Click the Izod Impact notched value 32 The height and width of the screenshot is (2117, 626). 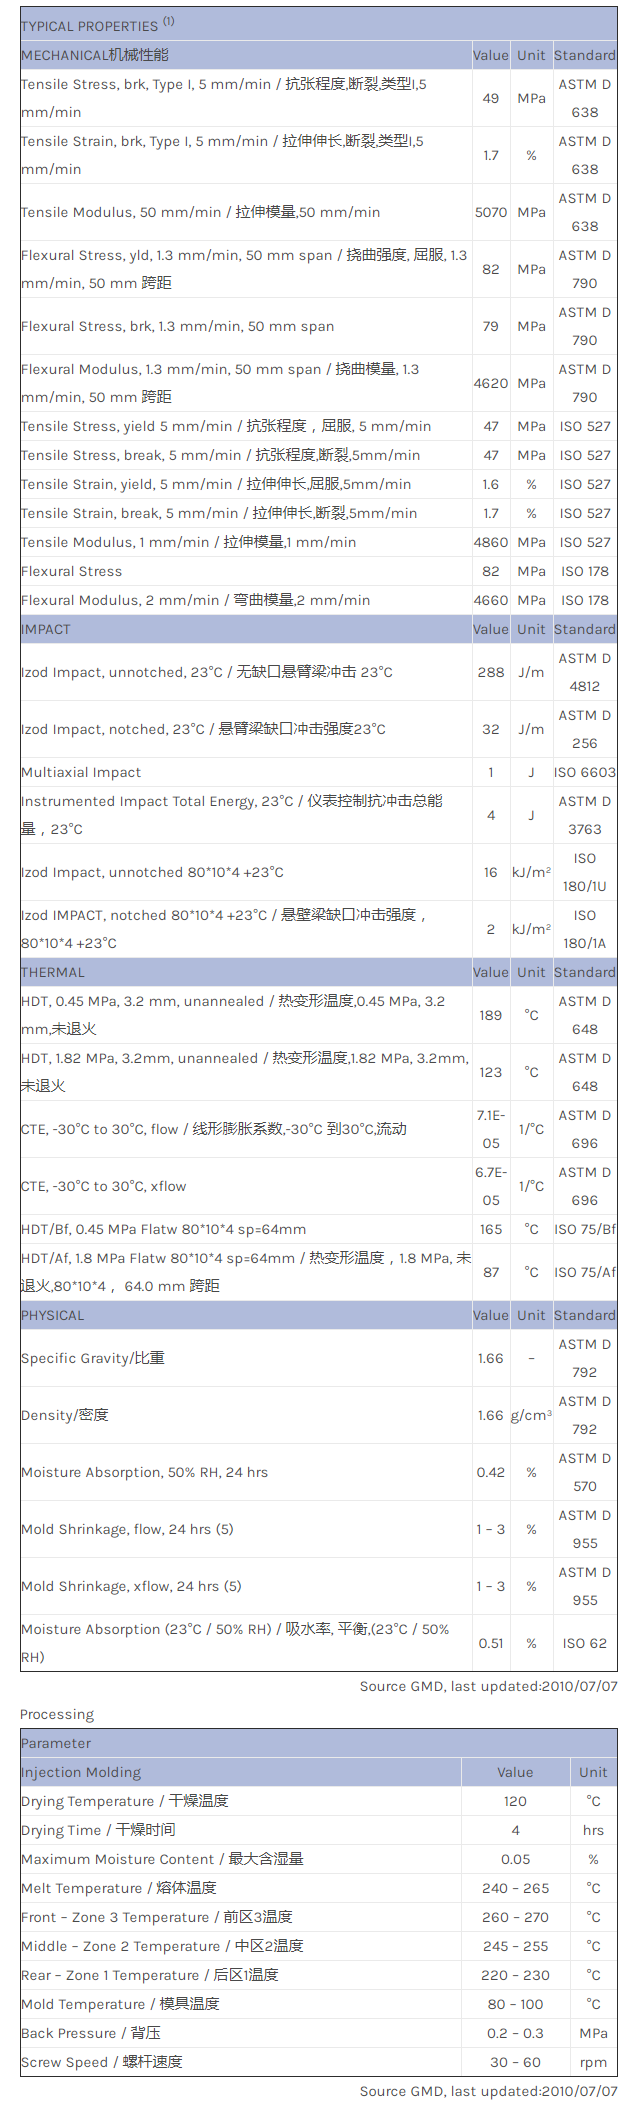(491, 729)
